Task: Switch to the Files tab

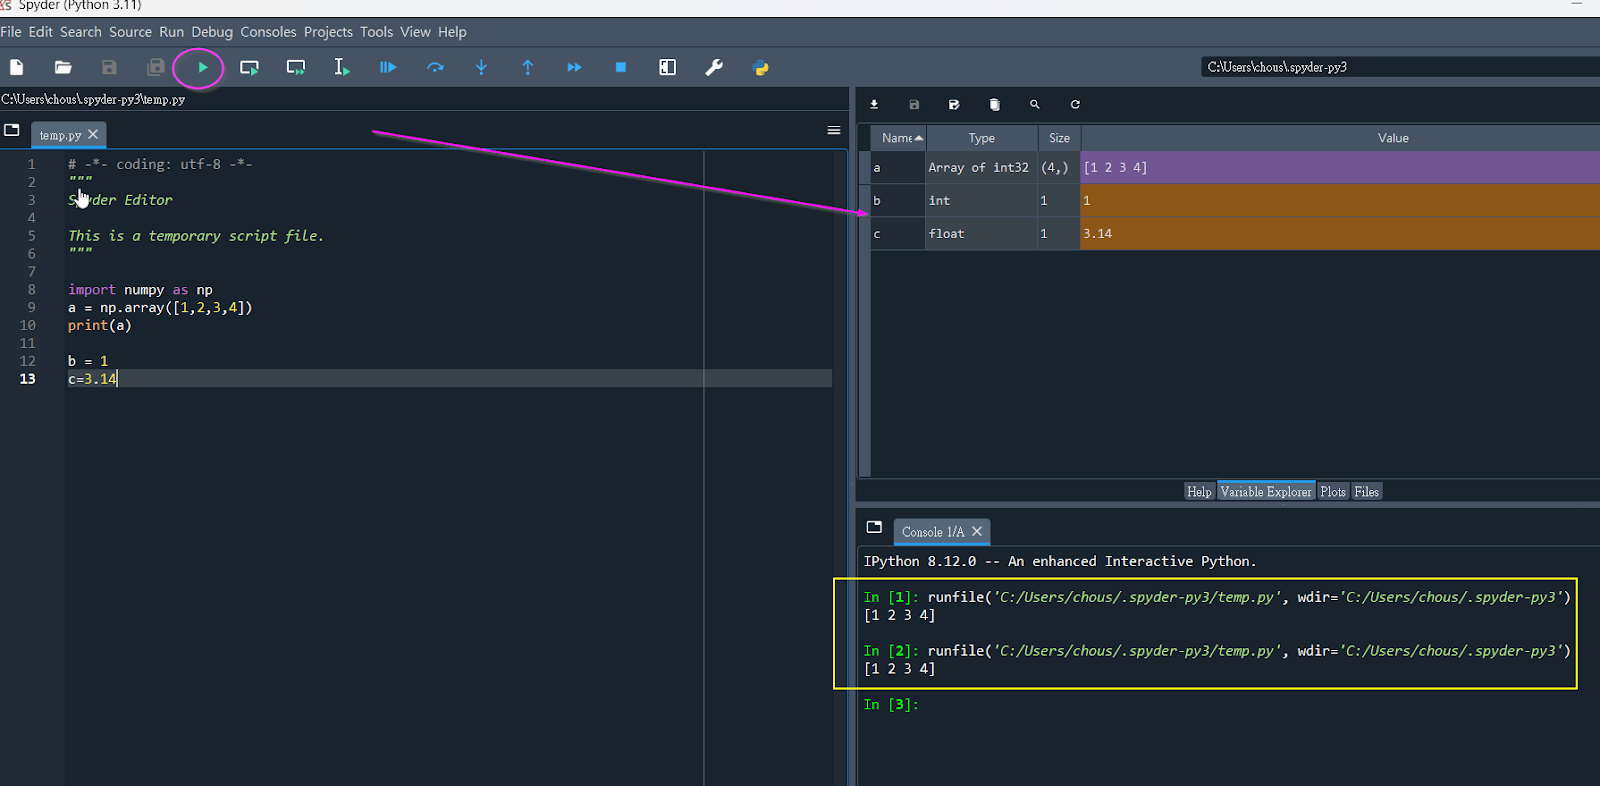Action: [1367, 491]
